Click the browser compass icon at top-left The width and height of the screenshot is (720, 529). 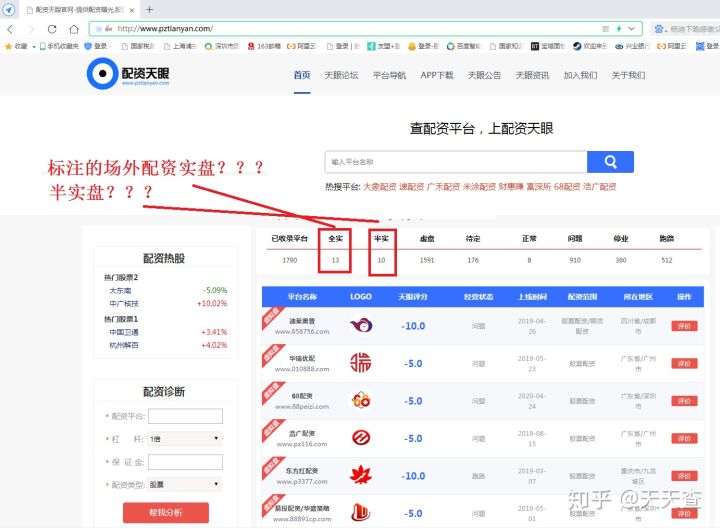click(9, 10)
